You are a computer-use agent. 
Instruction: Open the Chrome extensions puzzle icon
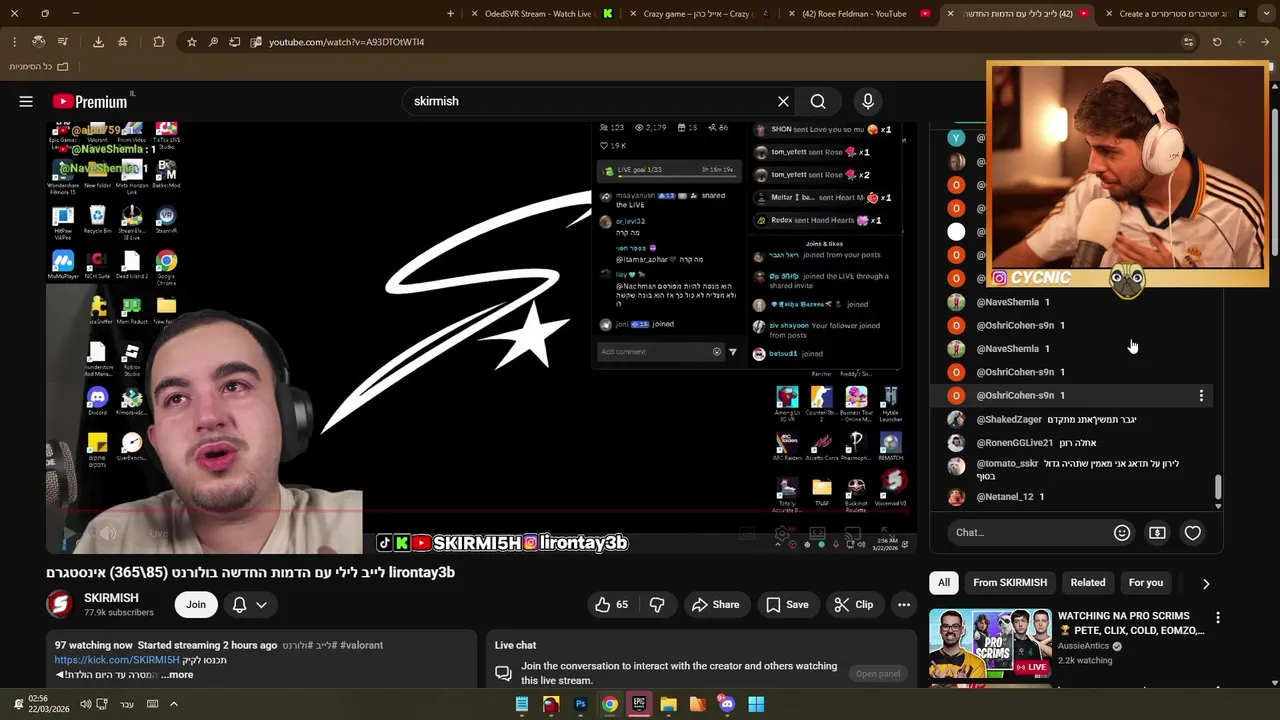(x=159, y=42)
